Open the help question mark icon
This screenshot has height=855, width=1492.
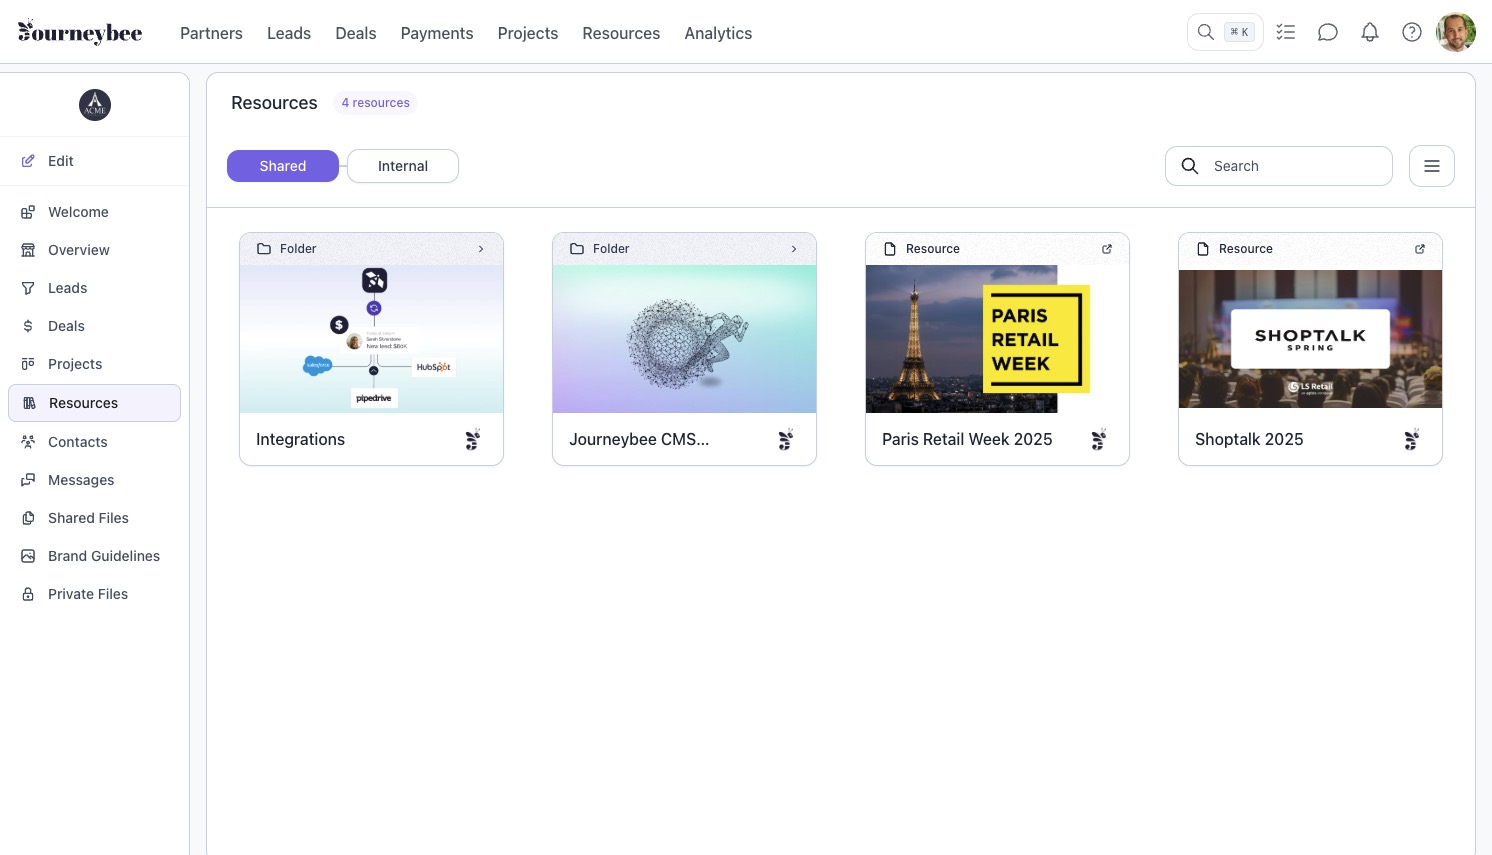[1412, 32]
